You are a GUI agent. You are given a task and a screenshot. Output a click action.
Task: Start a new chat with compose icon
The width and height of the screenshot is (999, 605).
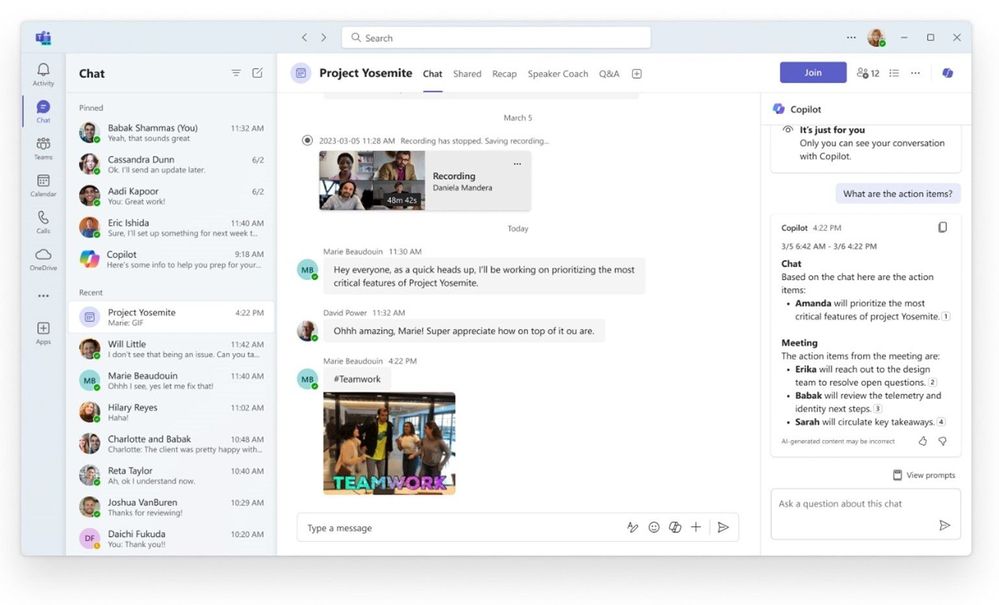tap(257, 73)
